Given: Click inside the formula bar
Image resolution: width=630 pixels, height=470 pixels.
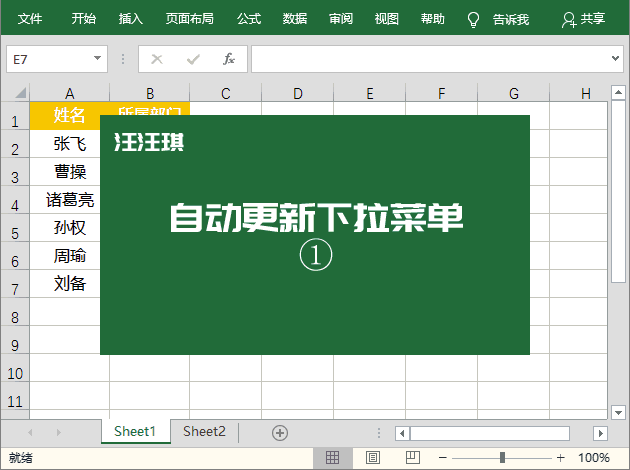Looking at the screenshot, I should [430, 59].
